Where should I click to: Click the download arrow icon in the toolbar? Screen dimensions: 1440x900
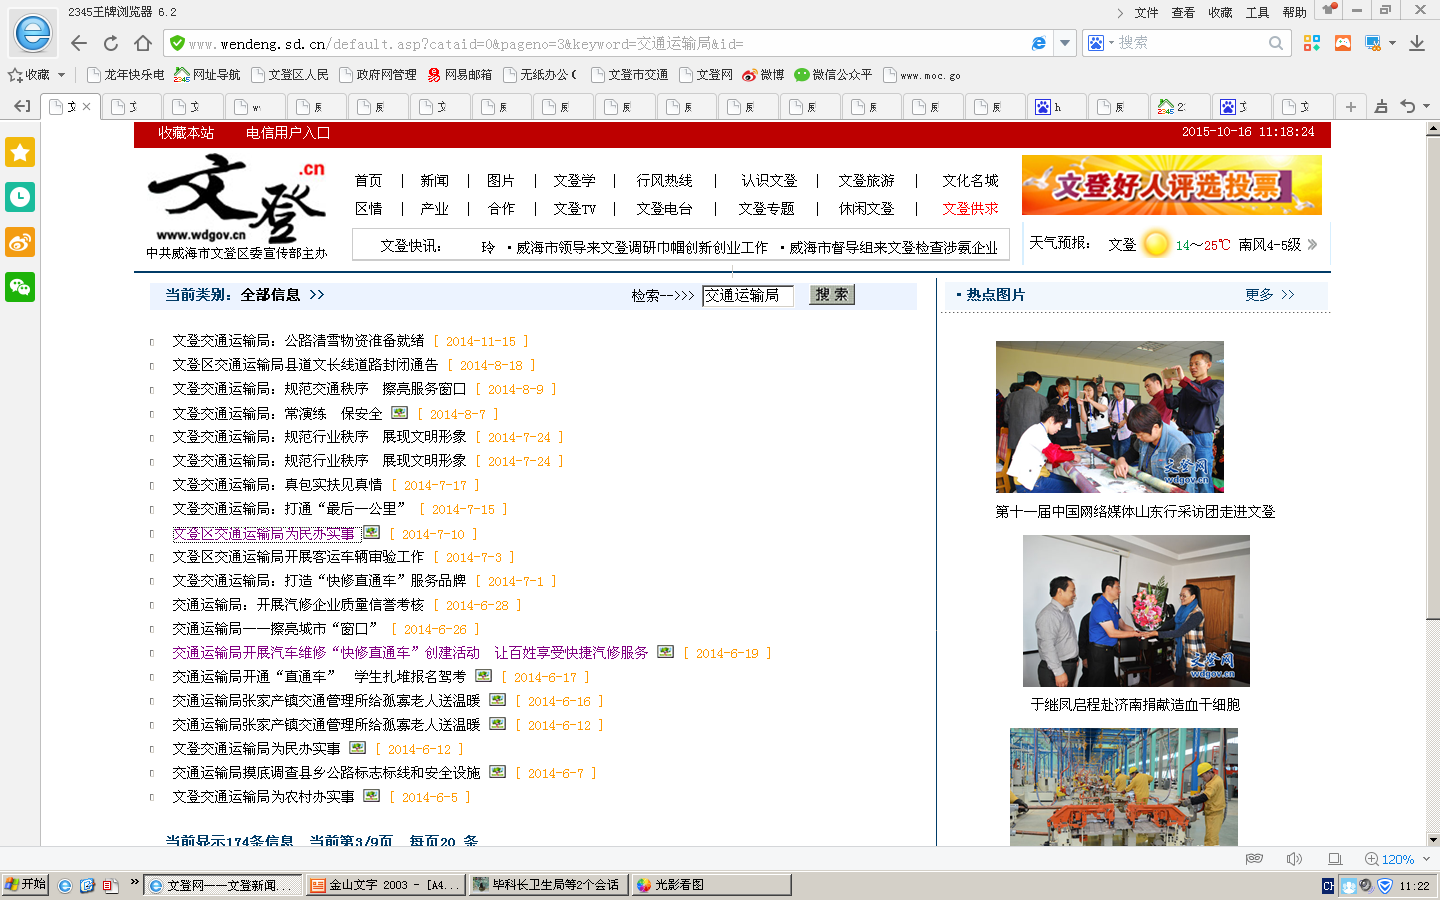coord(1417,43)
